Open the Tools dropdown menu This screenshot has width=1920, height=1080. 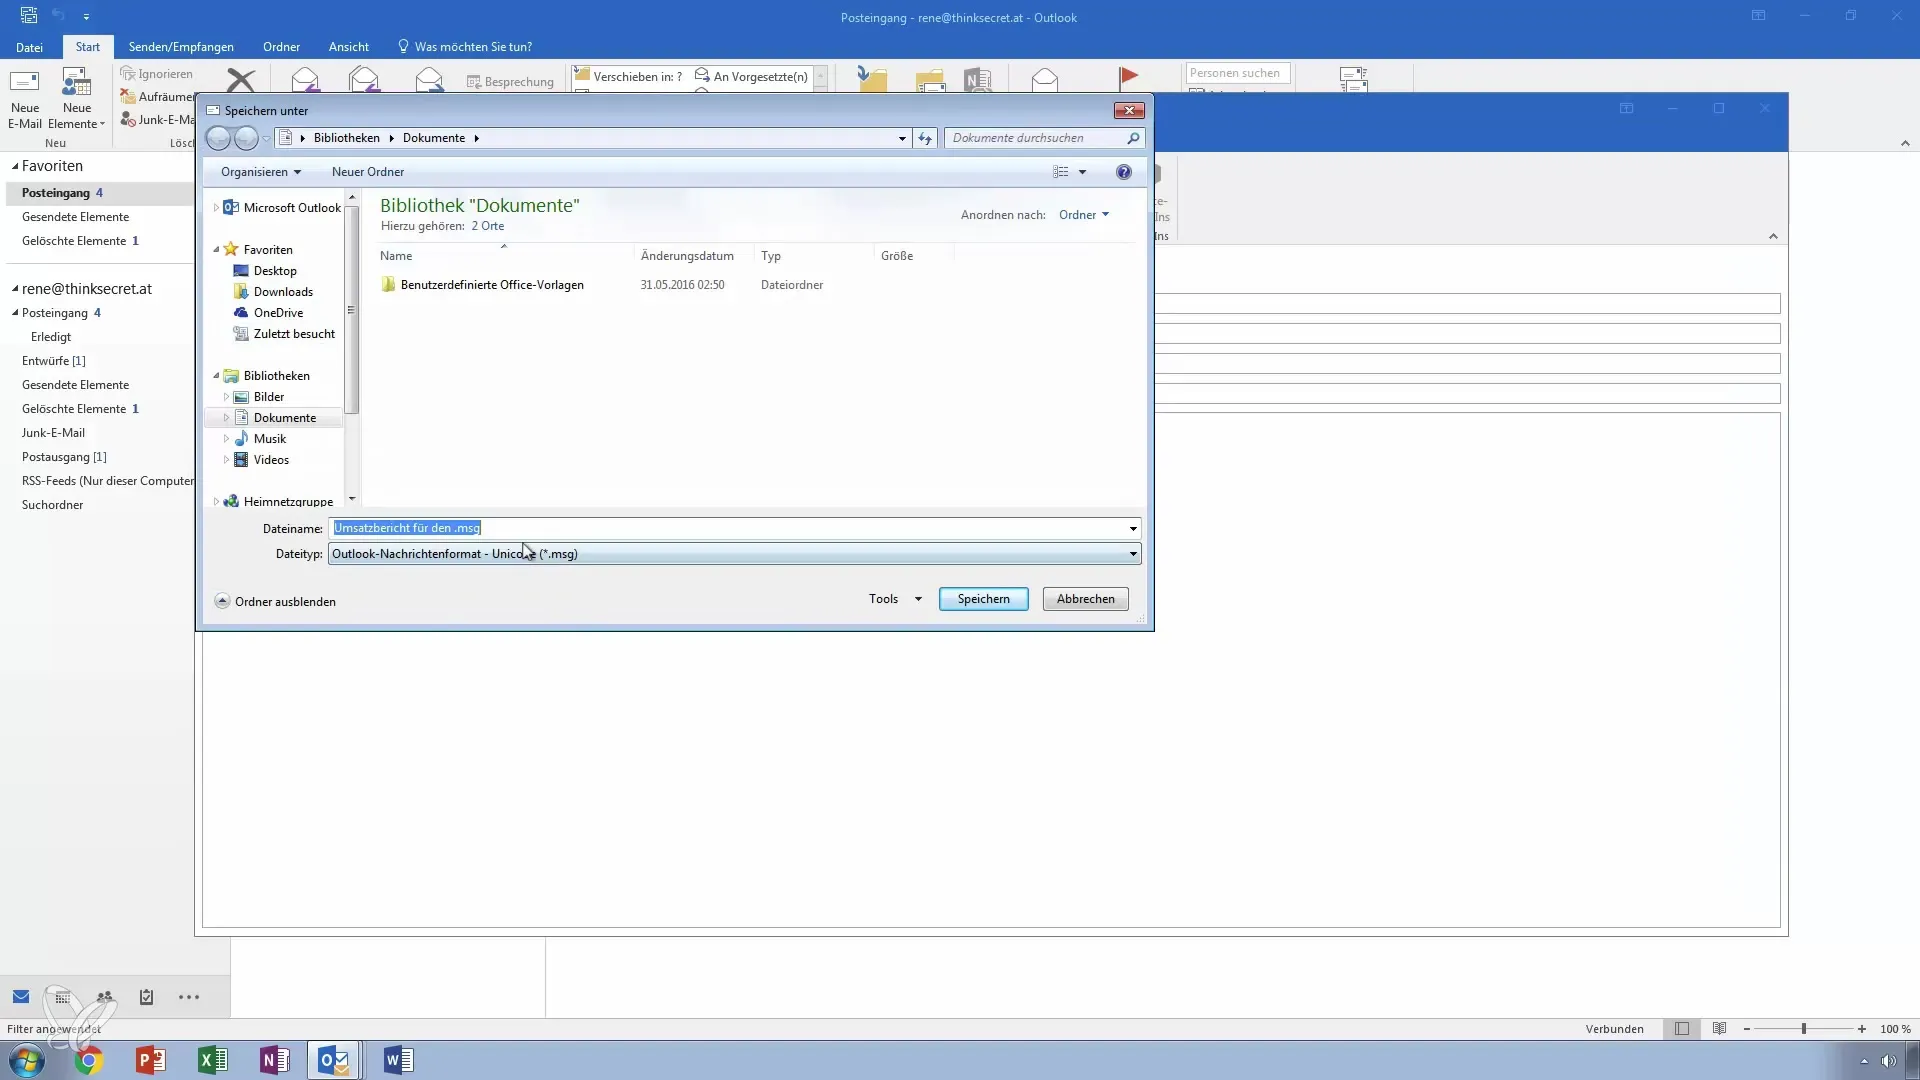click(x=895, y=599)
